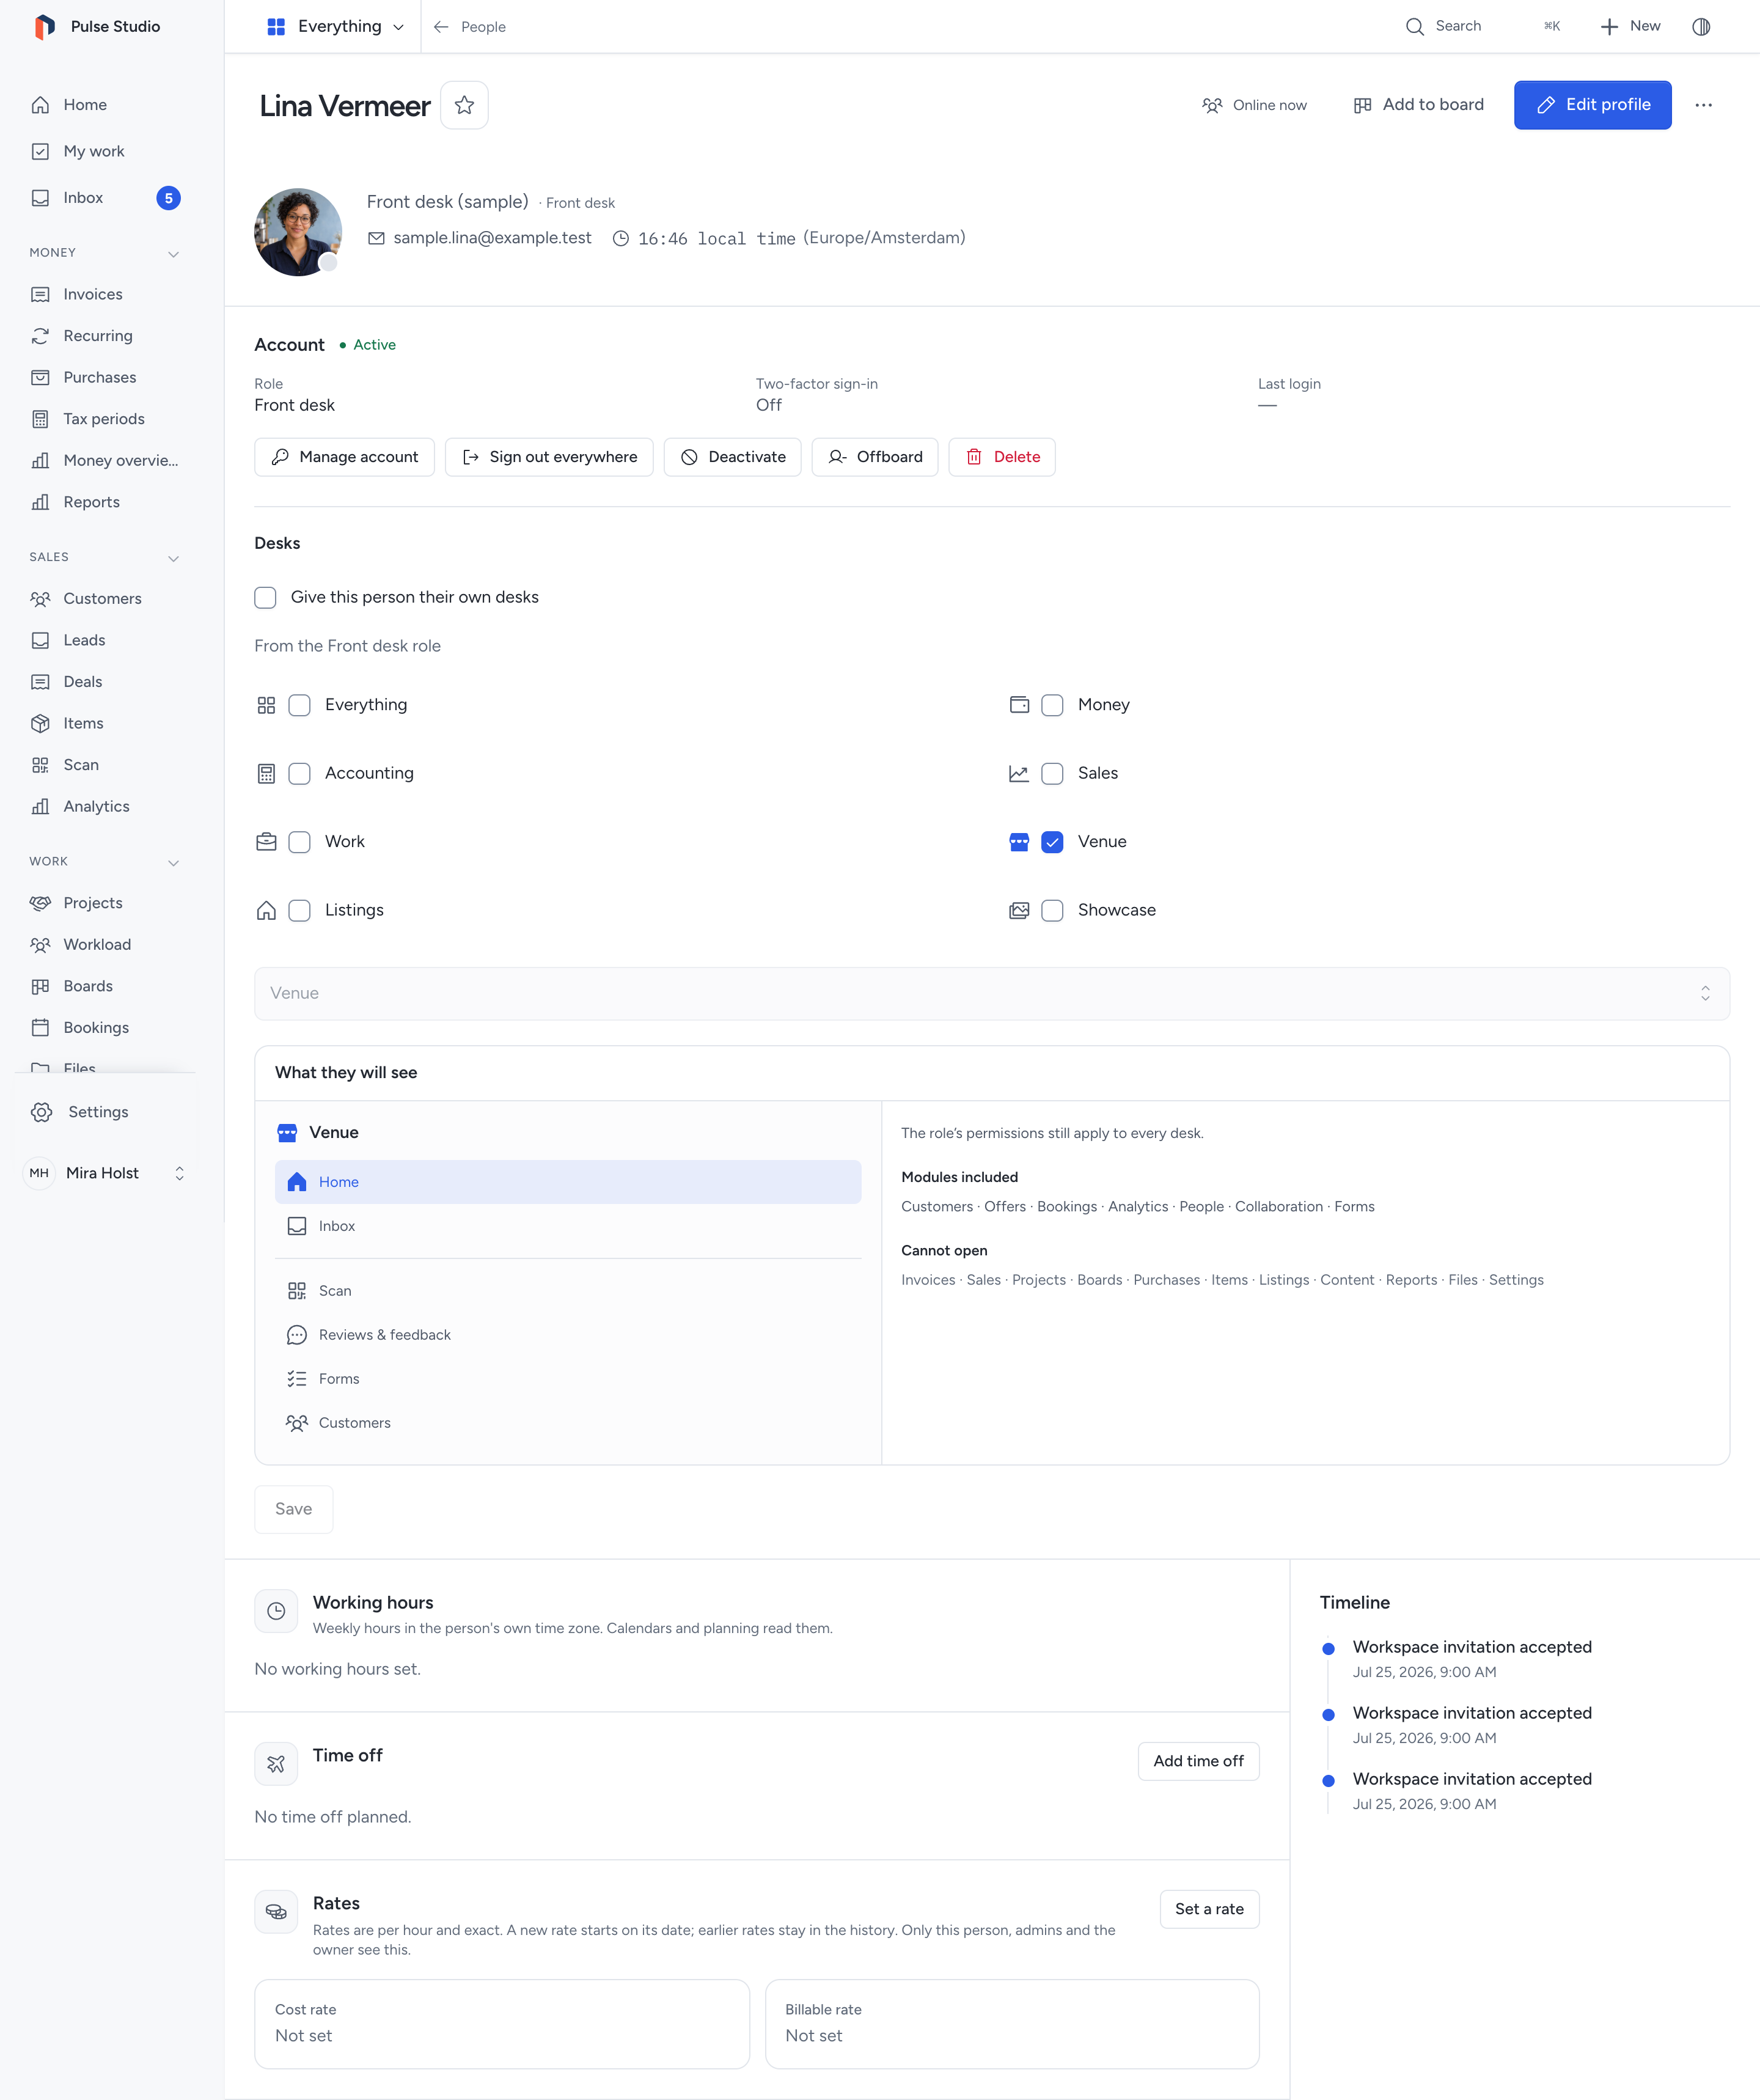Check the Money desk checkbox
Image resolution: width=1760 pixels, height=2100 pixels.
[x=1052, y=705]
